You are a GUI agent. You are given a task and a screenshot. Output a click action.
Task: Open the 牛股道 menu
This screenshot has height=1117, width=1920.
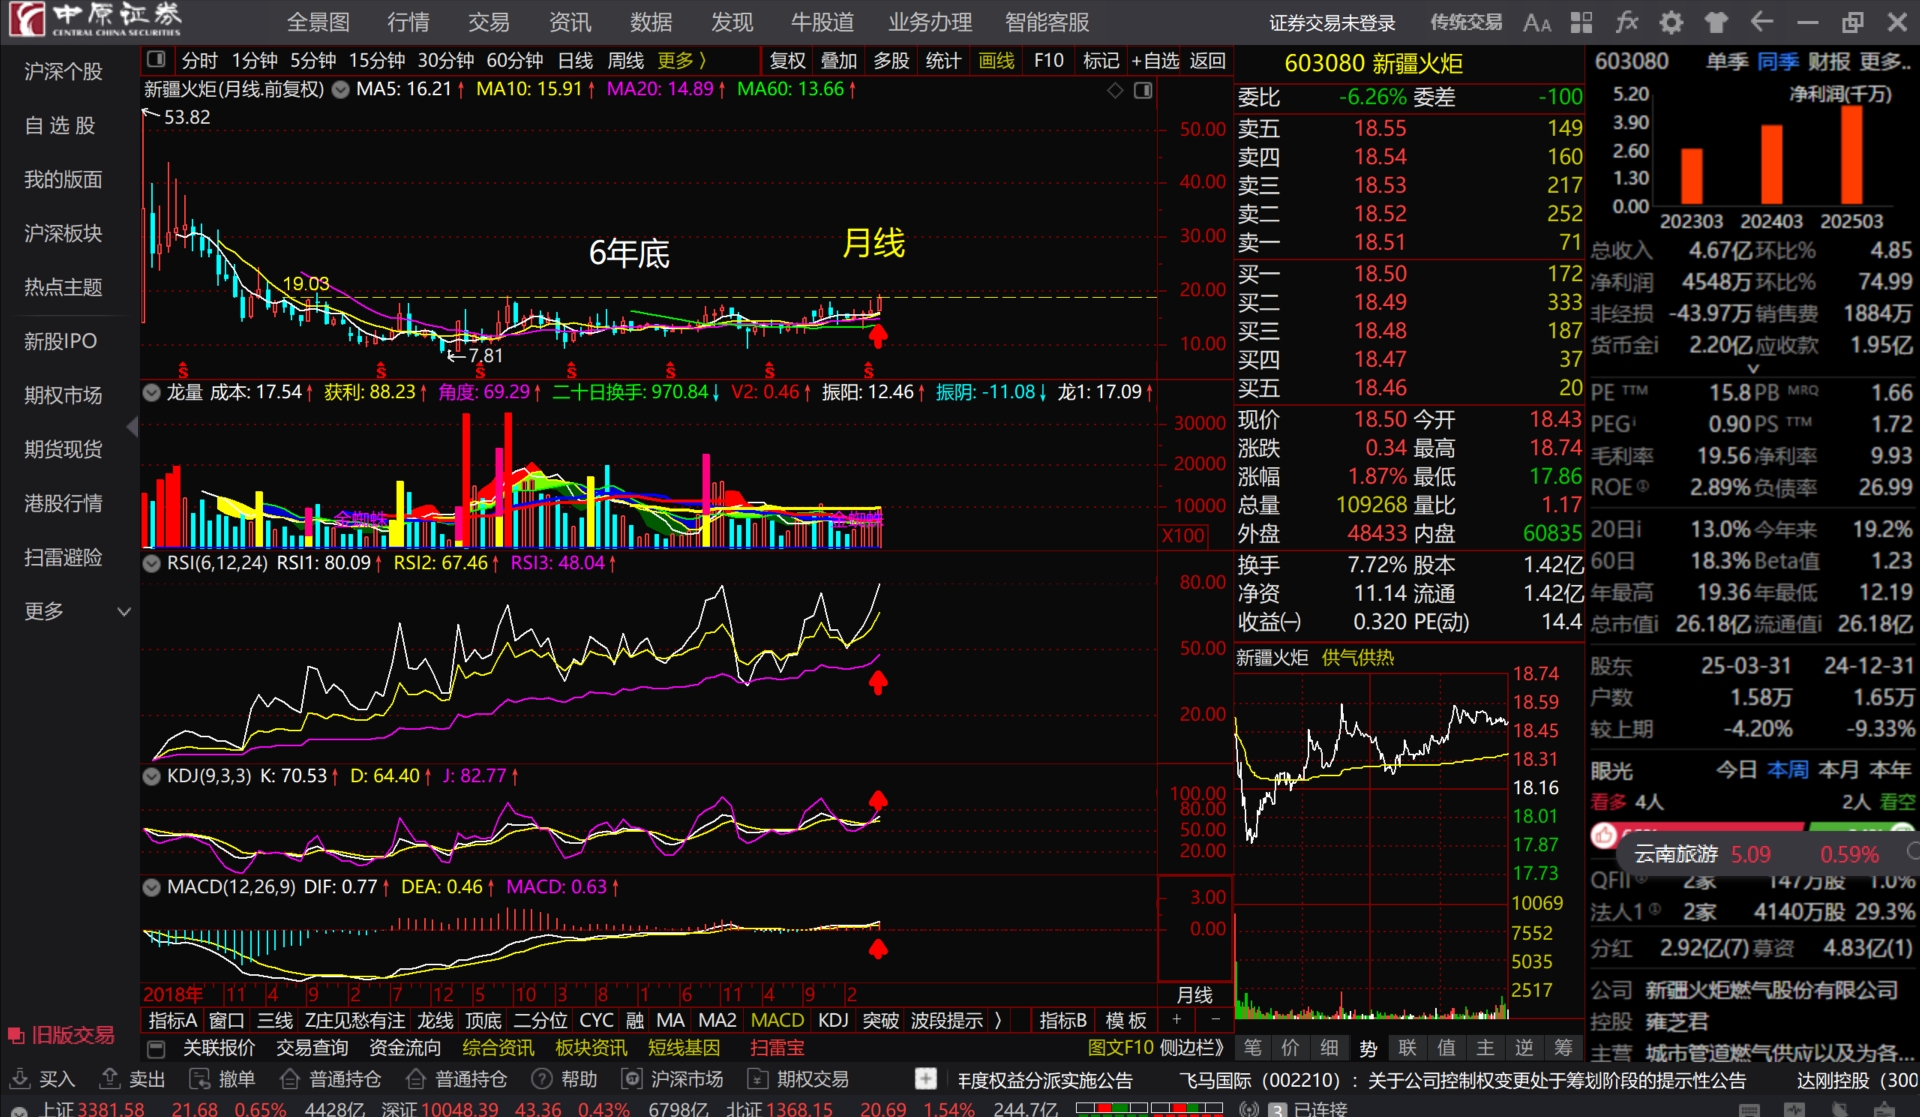[x=822, y=22]
